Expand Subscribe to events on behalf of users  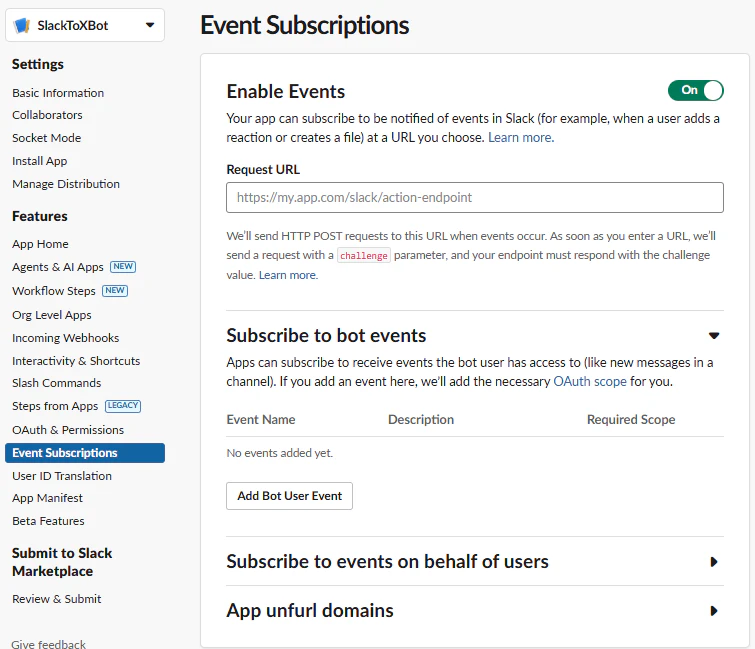point(714,562)
